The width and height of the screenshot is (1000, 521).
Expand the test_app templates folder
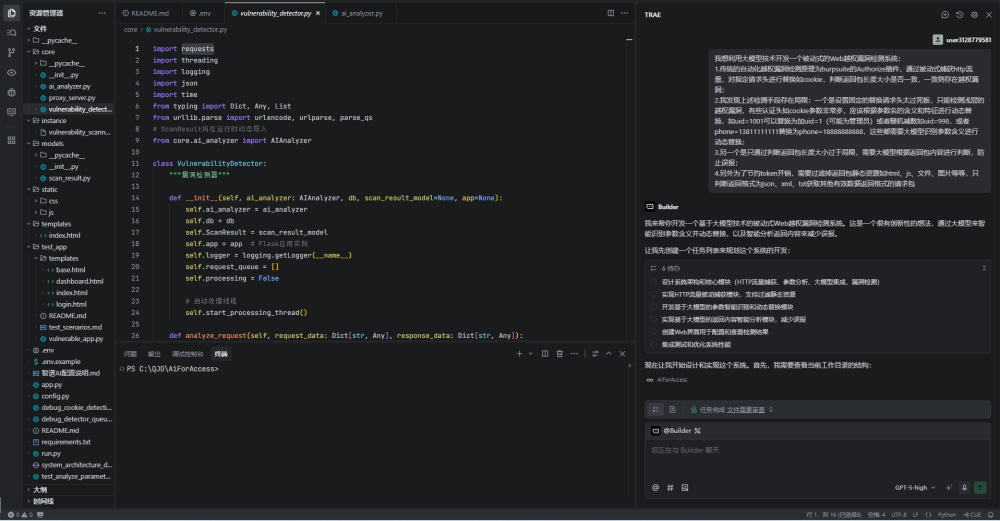(x=62, y=258)
